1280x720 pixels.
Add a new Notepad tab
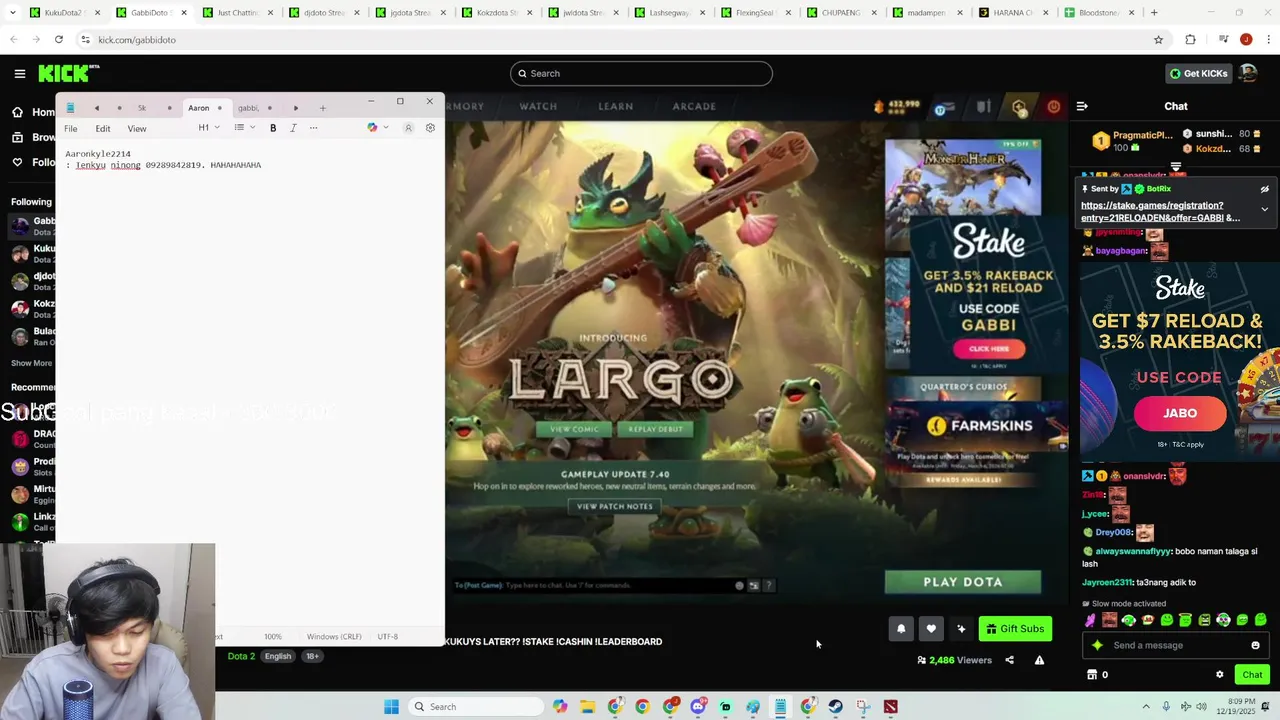coord(322,108)
